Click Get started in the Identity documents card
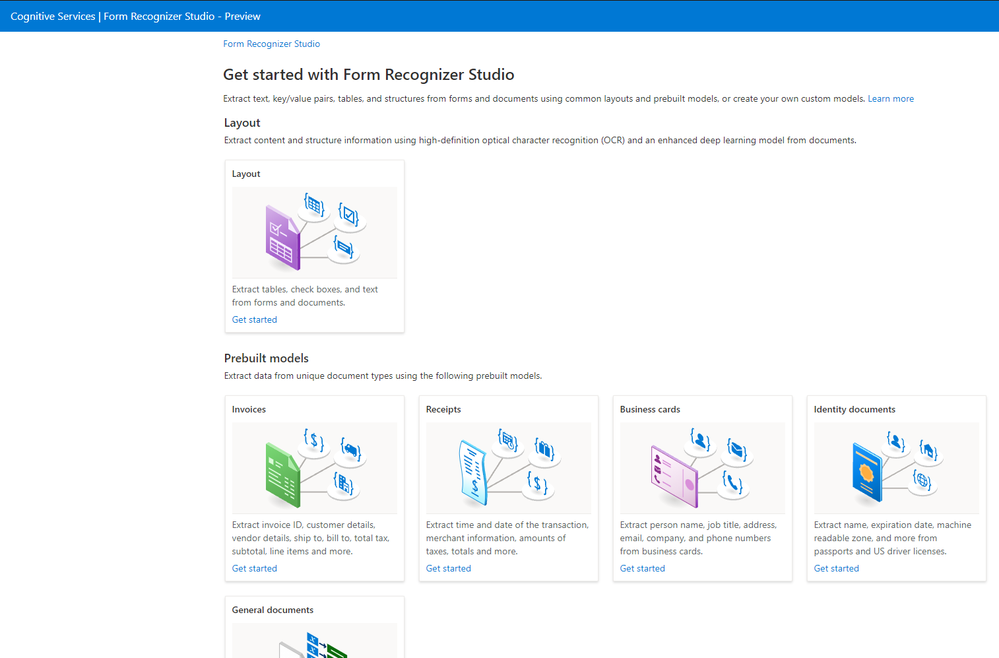 tap(836, 568)
